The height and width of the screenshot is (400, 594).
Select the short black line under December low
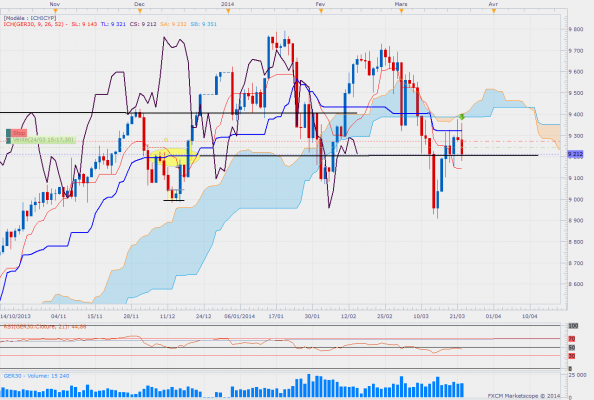(x=174, y=200)
